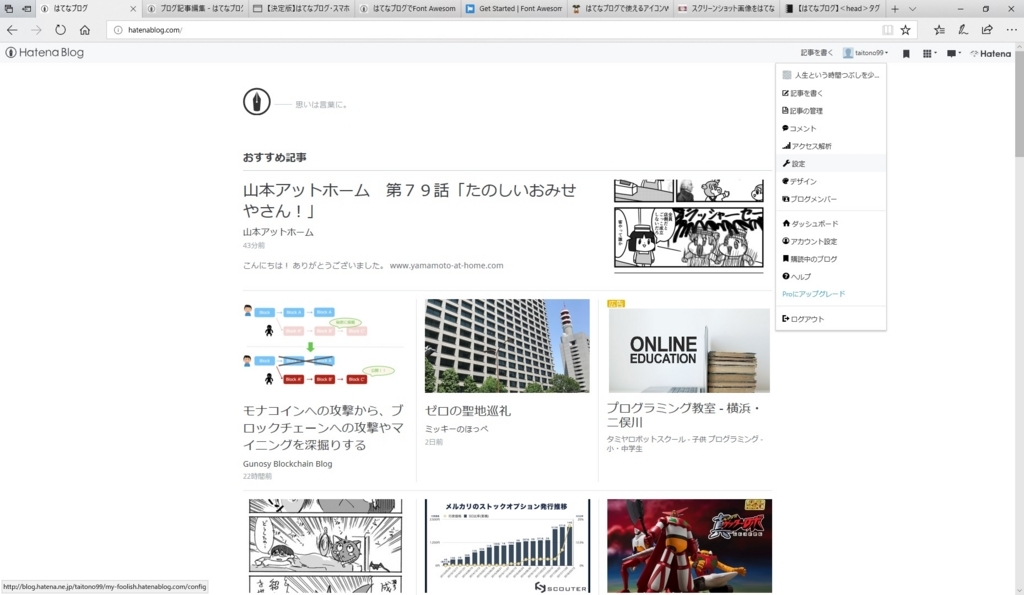Switch to スクリーンショット画像をはてな tab
1024x595 pixels.
click(x=726, y=9)
